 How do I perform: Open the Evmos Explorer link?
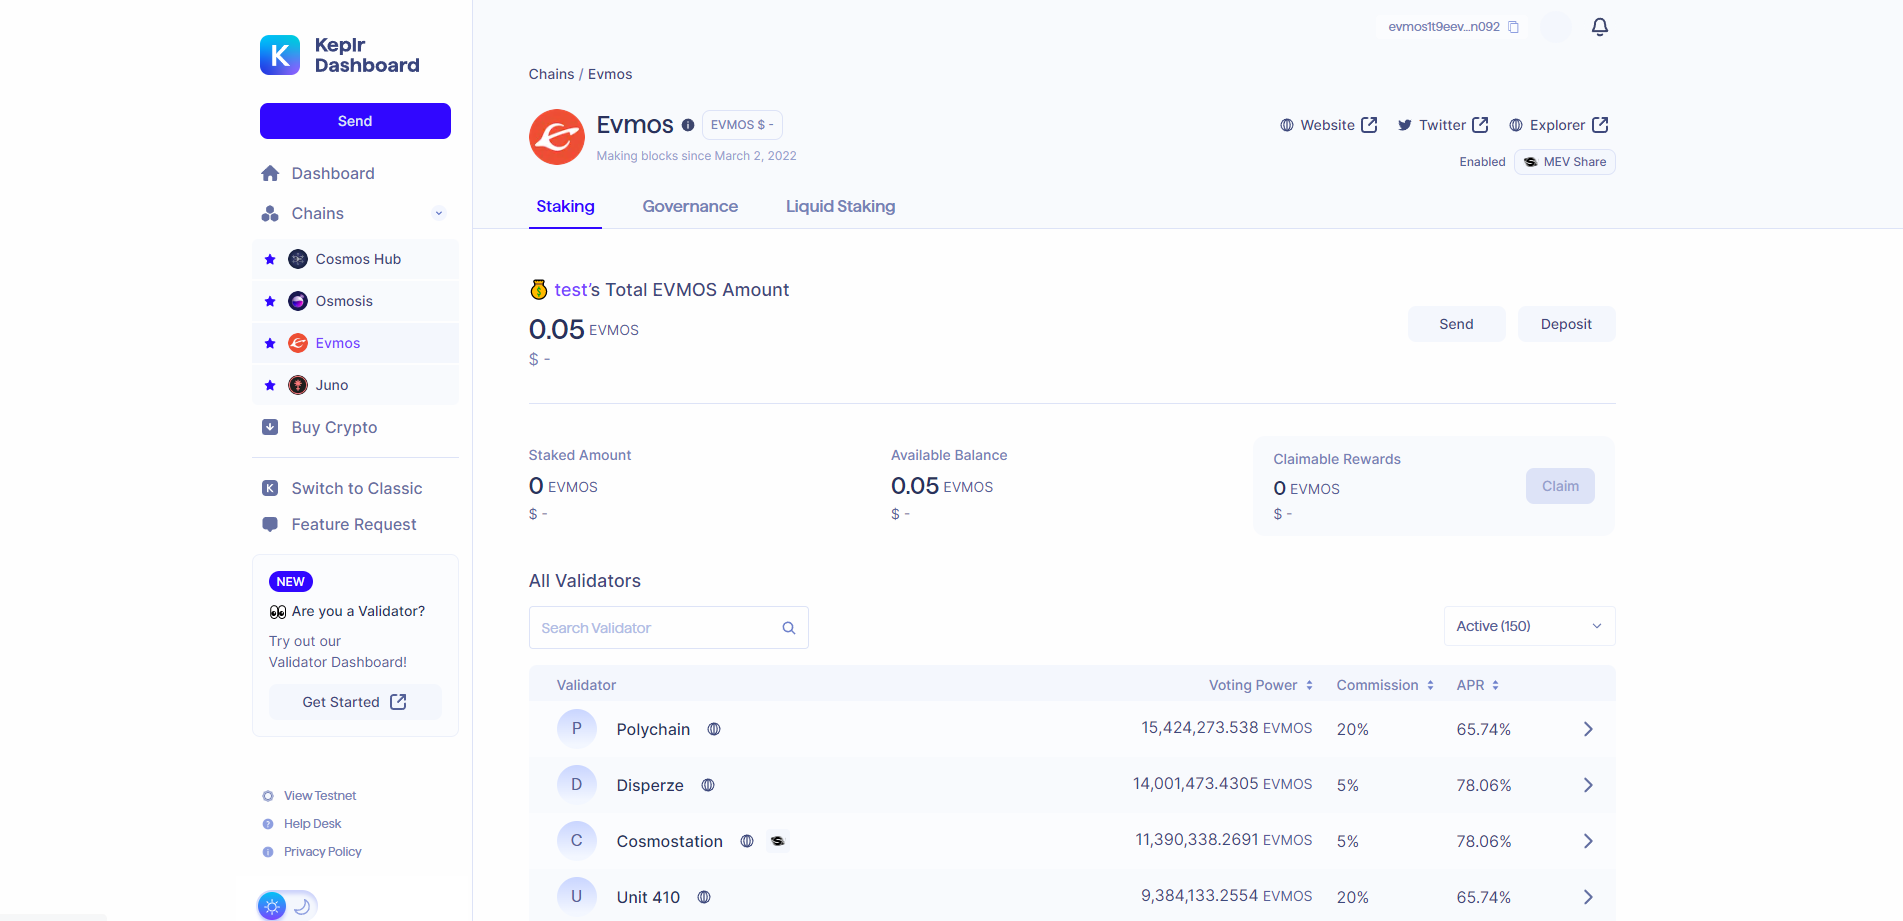click(x=1558, y=125)
